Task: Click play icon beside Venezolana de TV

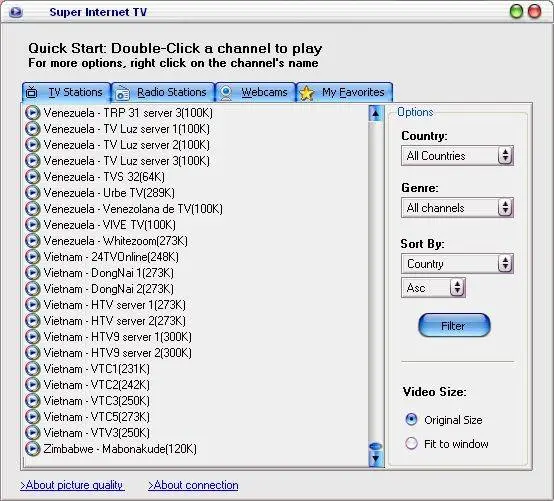Action: coord(33,209)
